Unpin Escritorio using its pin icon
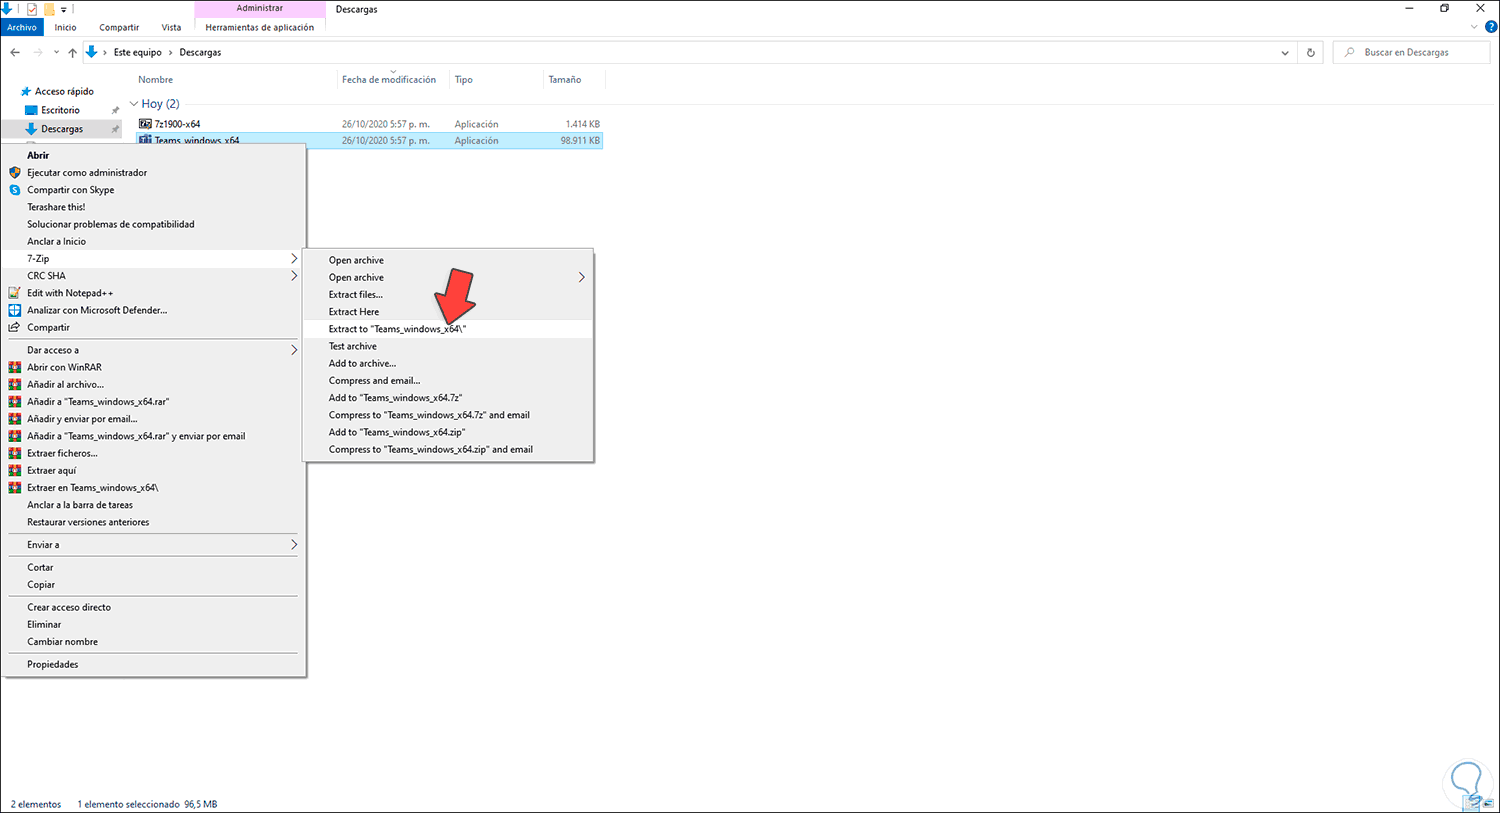This screenshot has height=813, width=1500. (115, 110)
